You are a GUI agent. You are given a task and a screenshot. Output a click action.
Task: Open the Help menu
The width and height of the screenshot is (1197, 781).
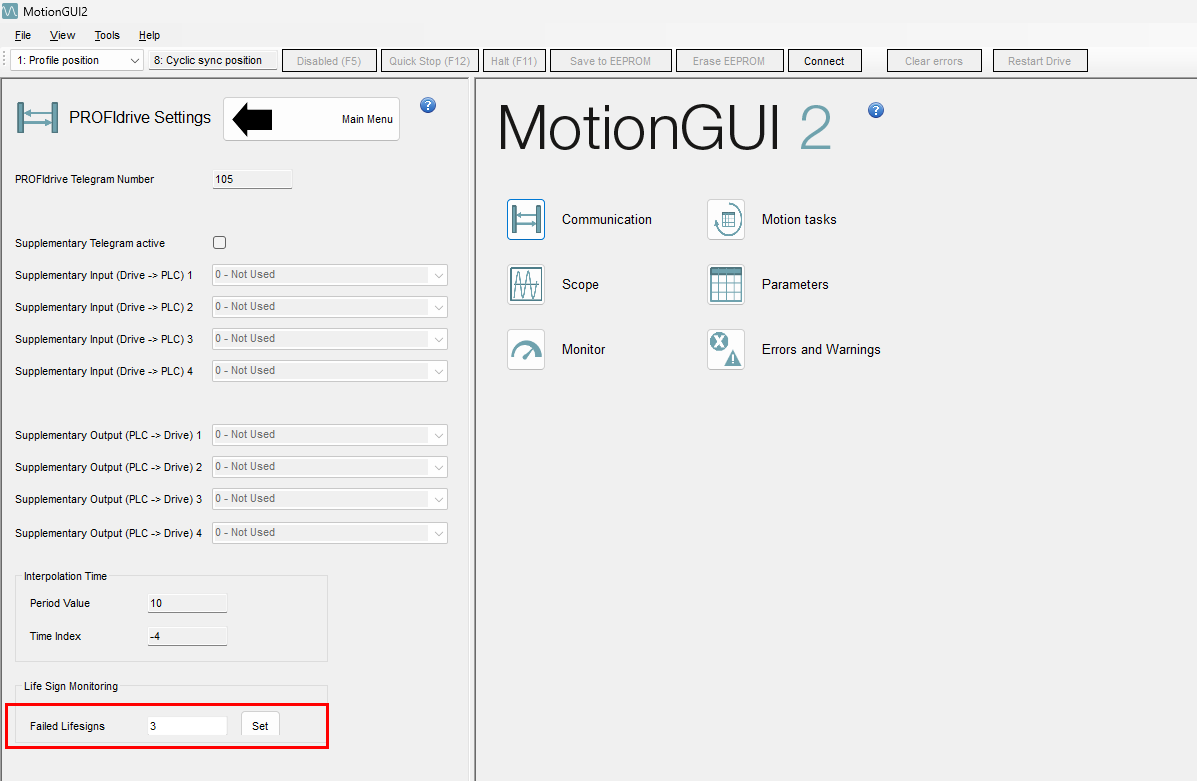coord(150,35)
